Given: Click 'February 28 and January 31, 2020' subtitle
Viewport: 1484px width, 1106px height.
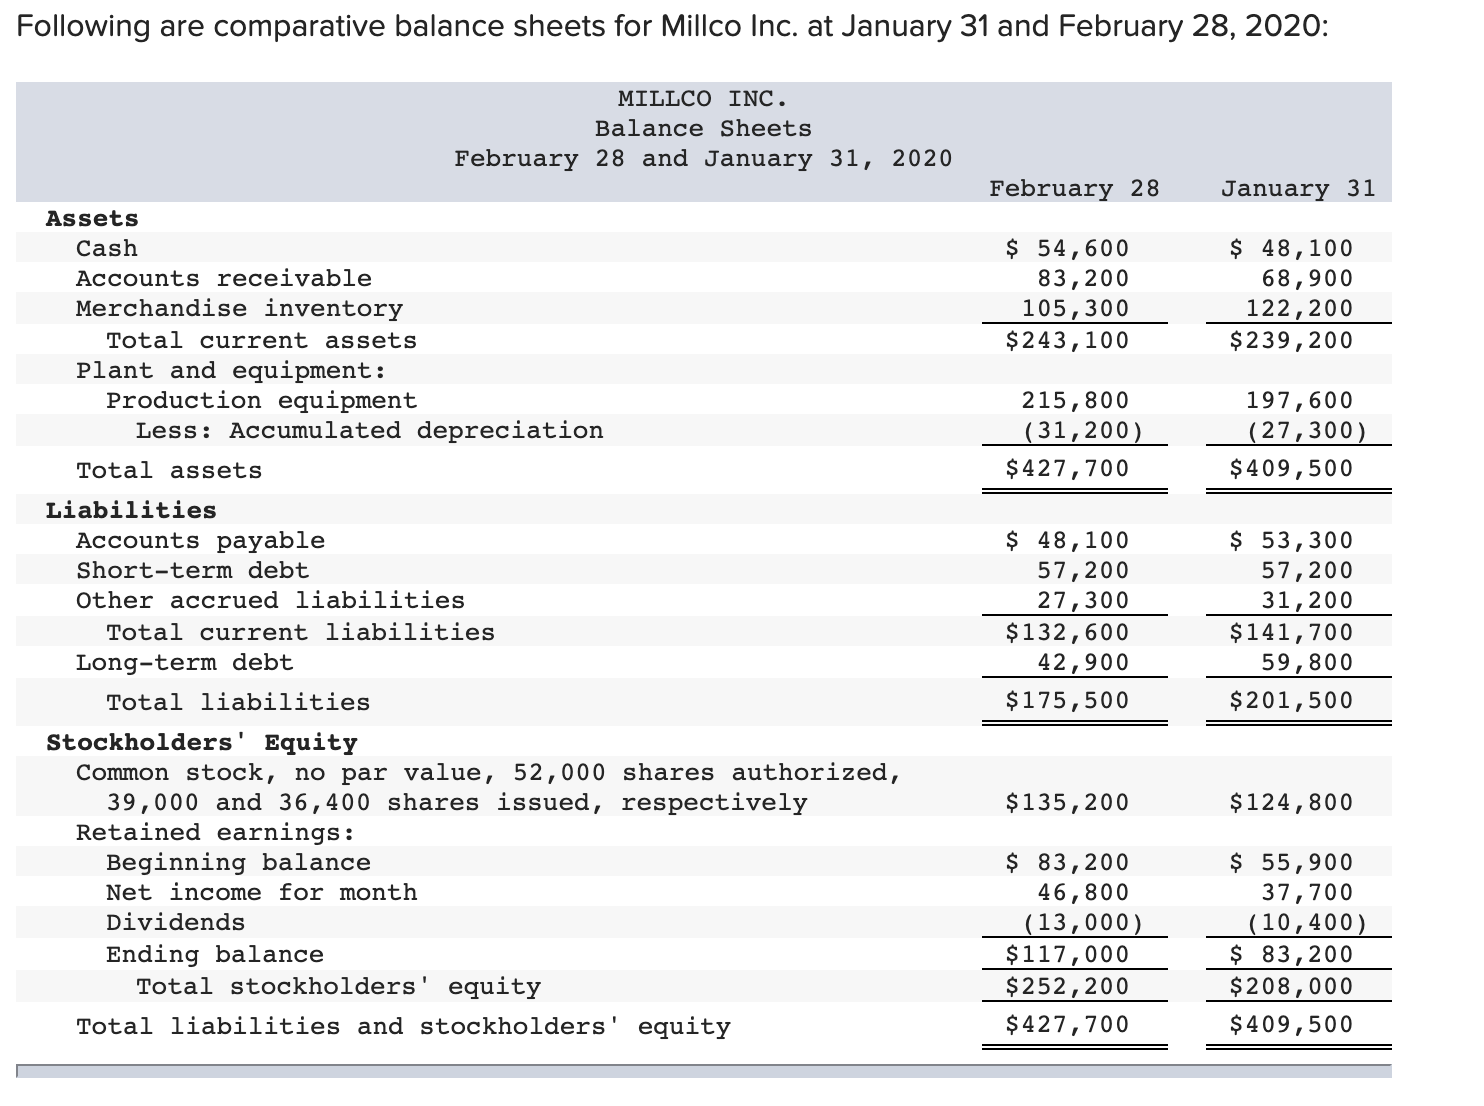Looking at the screenshot, I should click(703, 159).
